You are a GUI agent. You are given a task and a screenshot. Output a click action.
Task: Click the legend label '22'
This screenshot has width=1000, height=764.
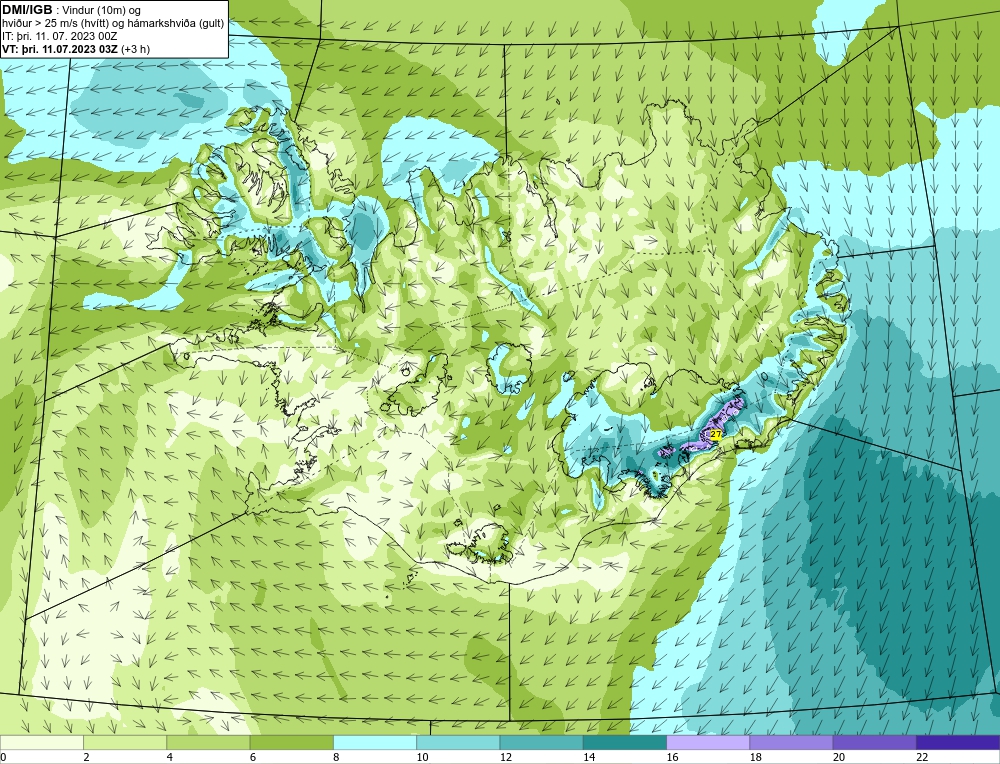[922, 758]
